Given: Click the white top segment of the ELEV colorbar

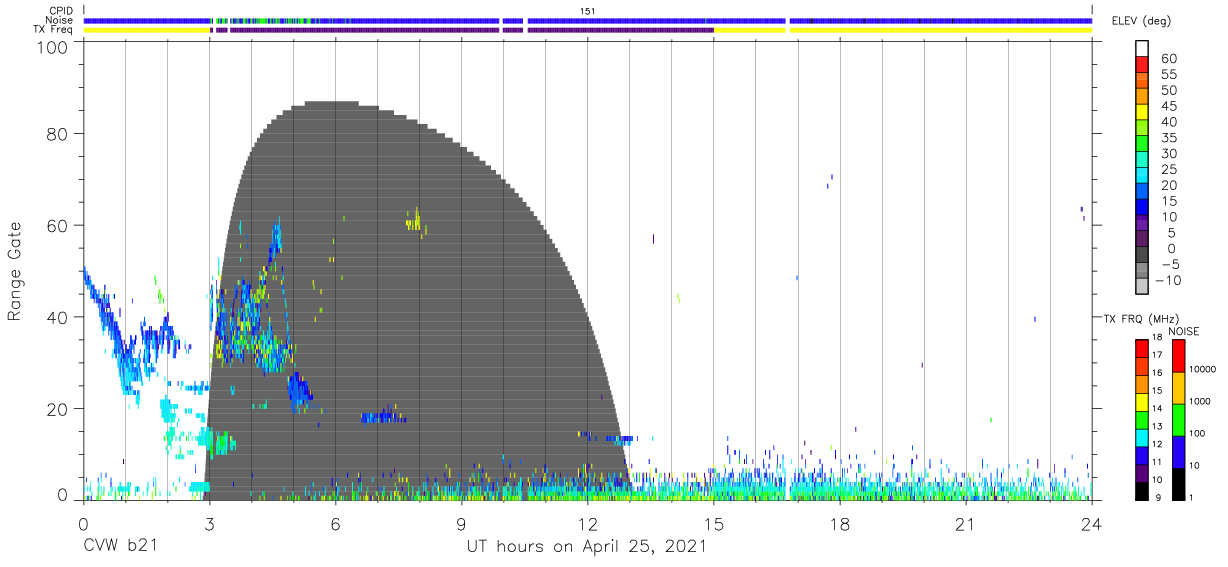Looking at the screenshot, I should [x=1141, y=50].
